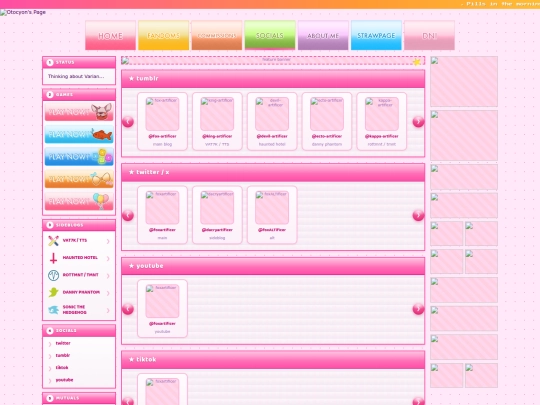Expand the first sideblog row chevron
This screenshot has height=405, width=540.
click(108, 241)
